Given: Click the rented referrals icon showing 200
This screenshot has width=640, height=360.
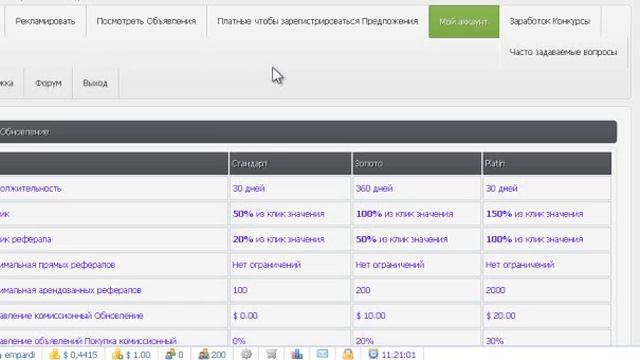Looking at the screenshot, I should pyautogui.click(x=203, y=354).
